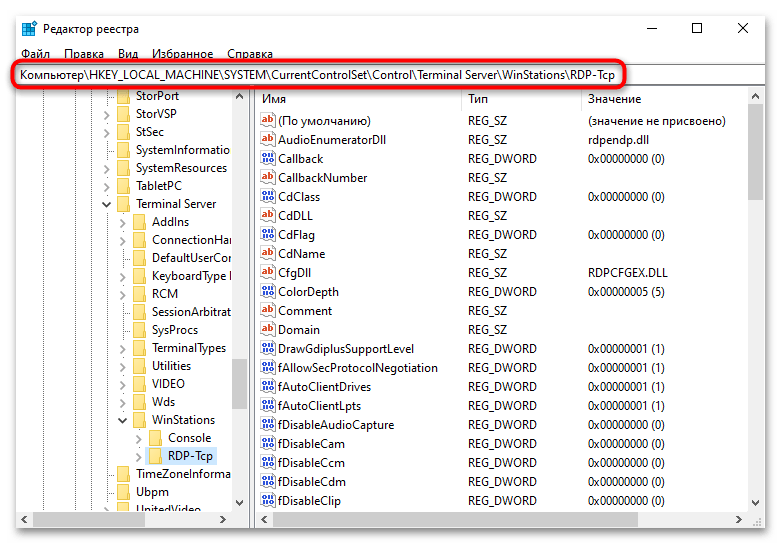This screenshot has height=544, width=781.
Task: Expand the RDP-Tcp tree node
Action: coord(139,456)
